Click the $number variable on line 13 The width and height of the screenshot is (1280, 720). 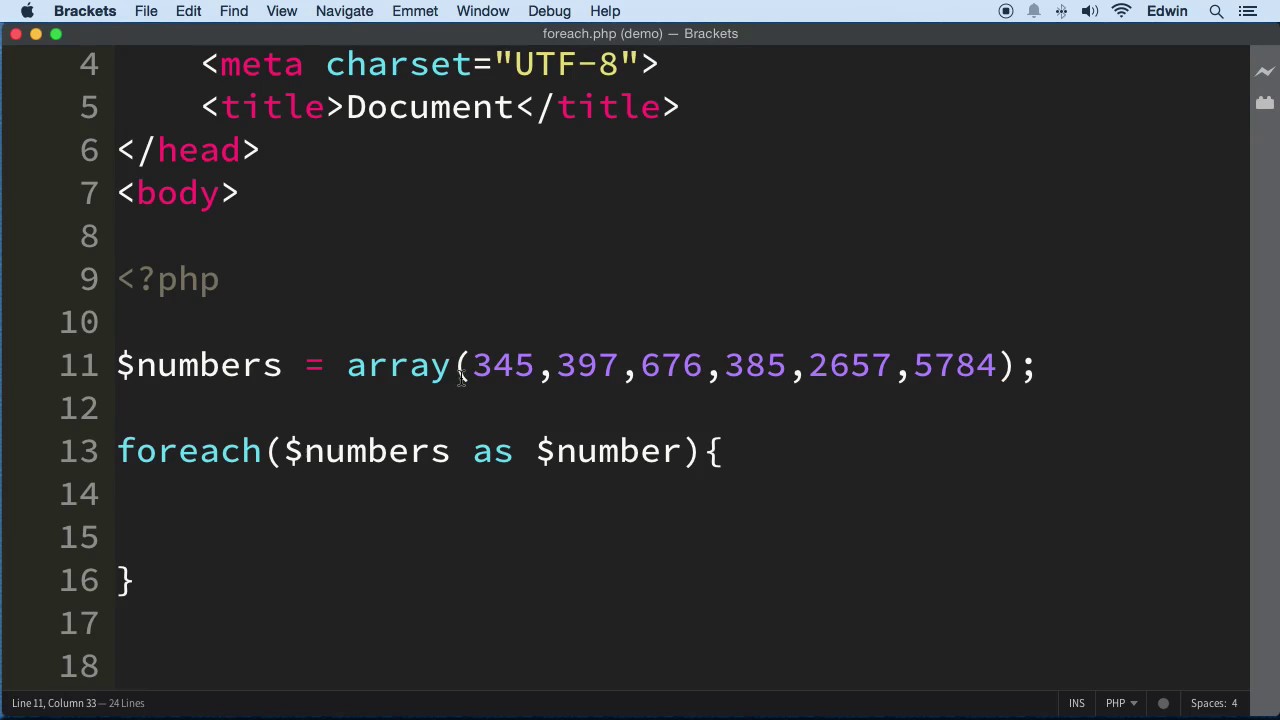click(609, 451)
